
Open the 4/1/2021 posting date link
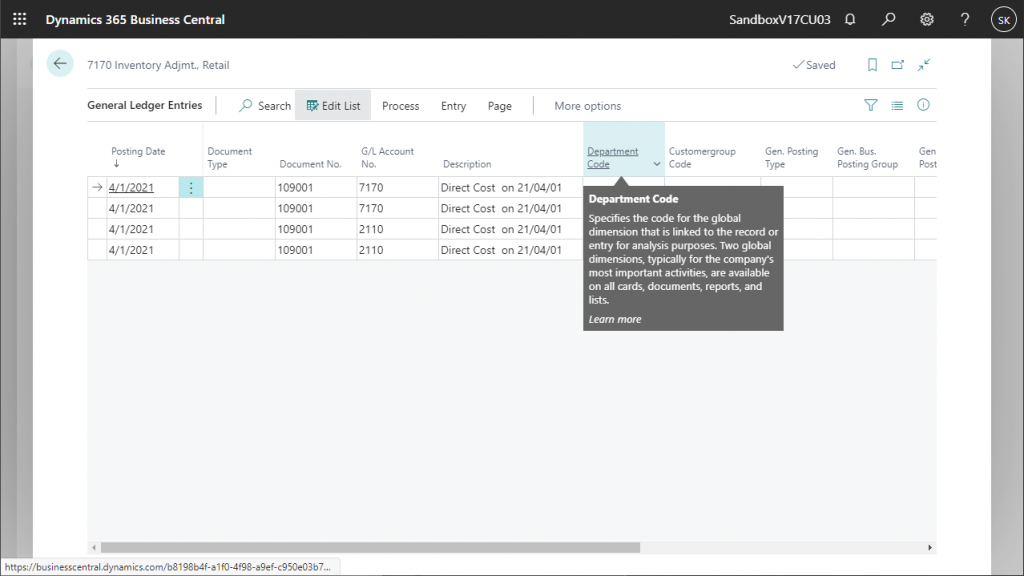tap(131, 187)
